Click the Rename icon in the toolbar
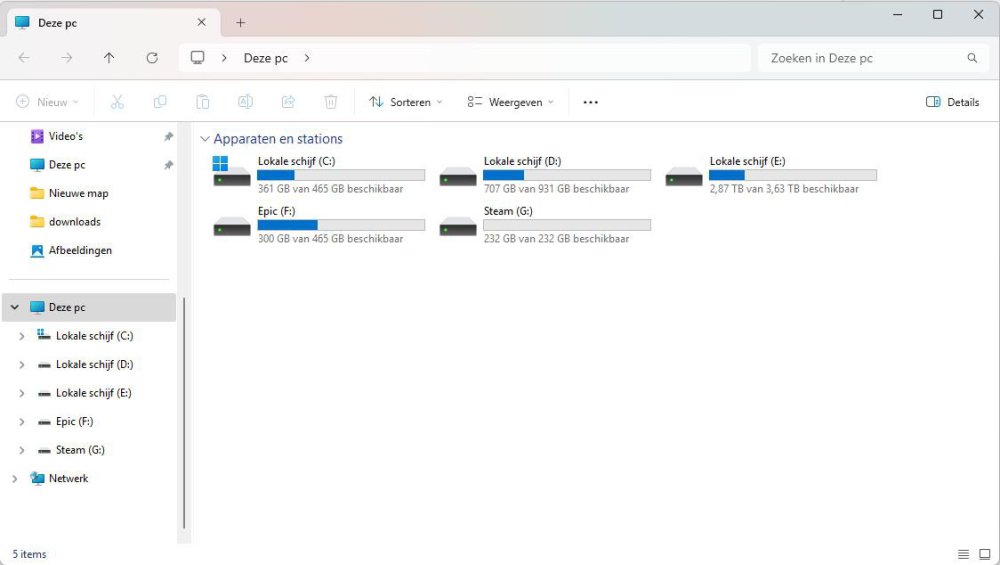 [x=246, y=102]
